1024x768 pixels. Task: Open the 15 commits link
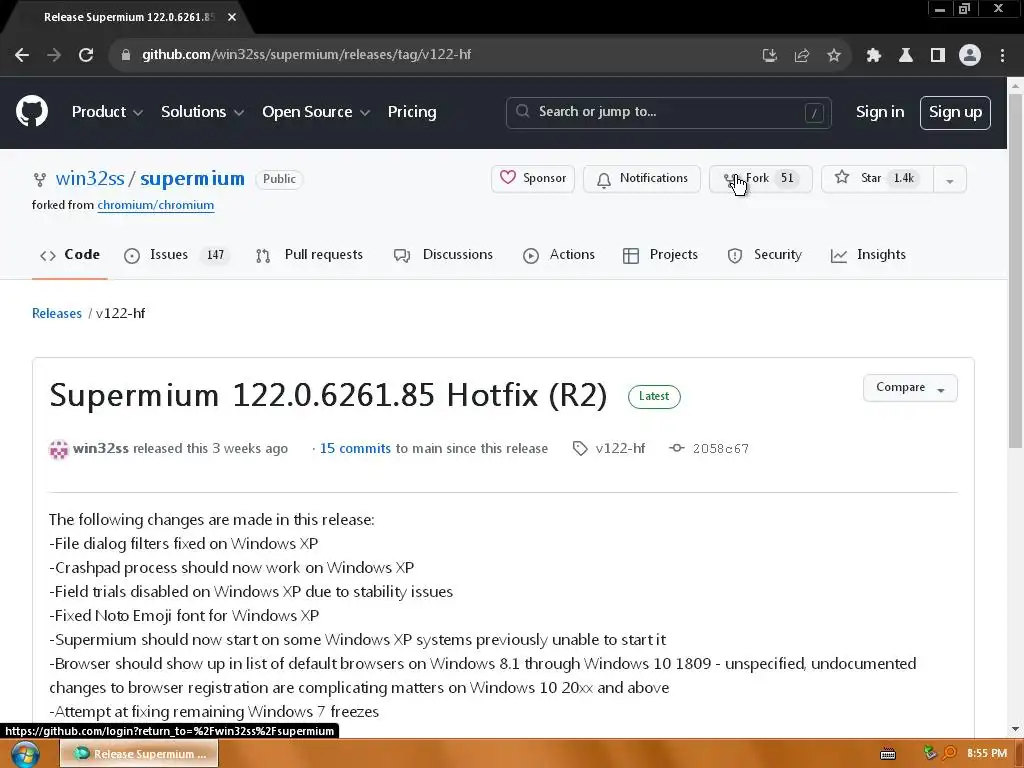click(x=355, y=449)
